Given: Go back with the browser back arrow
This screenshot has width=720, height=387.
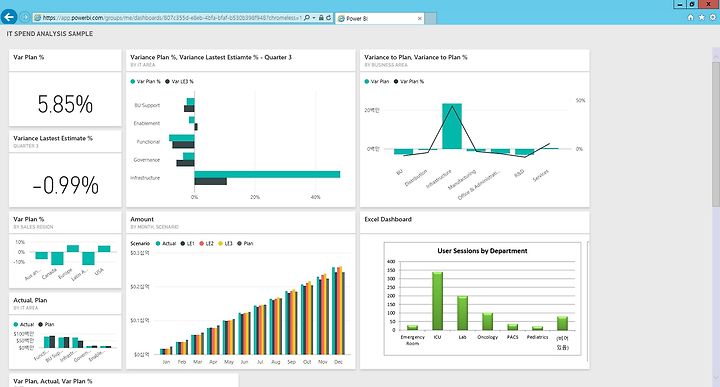Looking at the screenshot, I should point(9,17).
